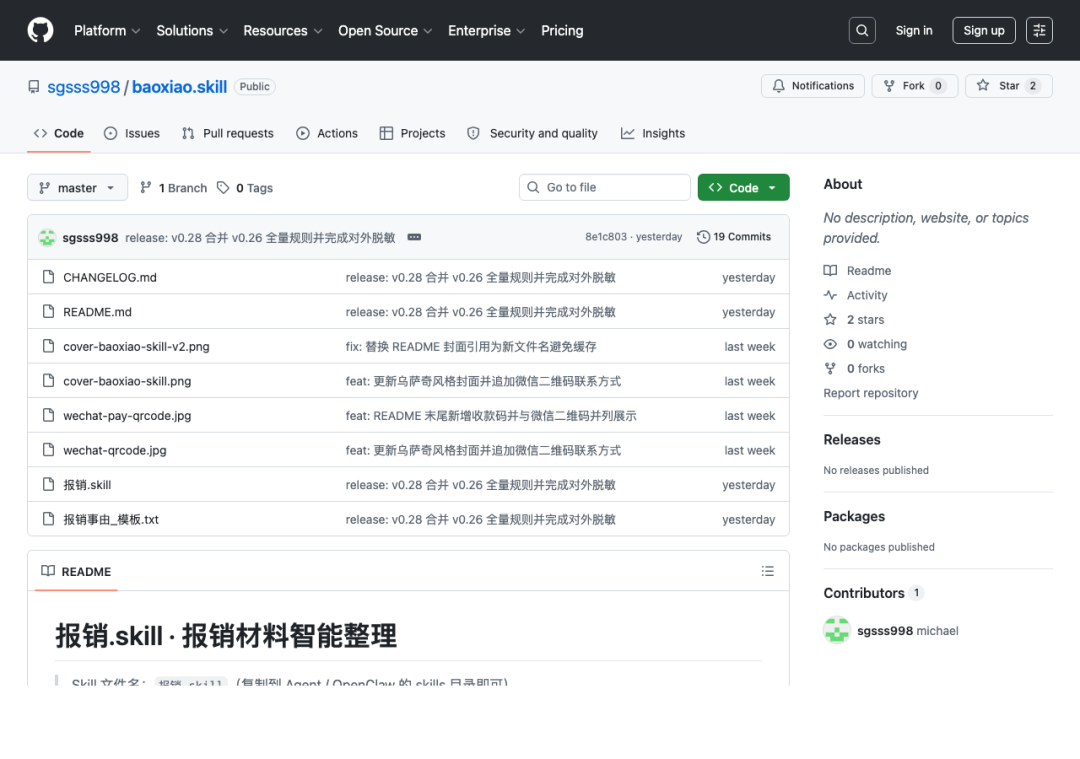The height and width of the screenshot is (759, 1080).
Task: View the 19 Commits history
Action: click(734, 237)
